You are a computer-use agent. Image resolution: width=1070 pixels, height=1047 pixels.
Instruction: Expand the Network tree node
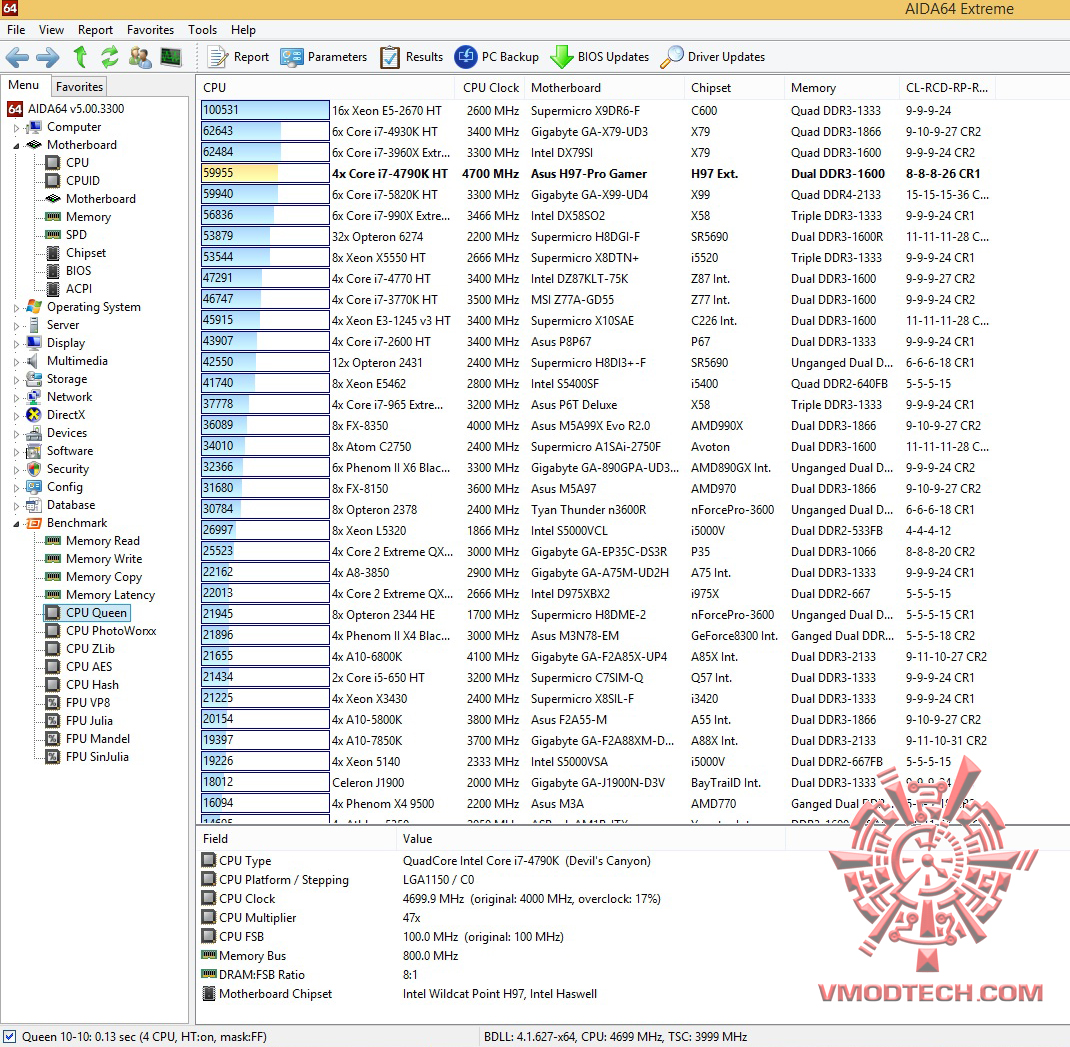point(16,397)
